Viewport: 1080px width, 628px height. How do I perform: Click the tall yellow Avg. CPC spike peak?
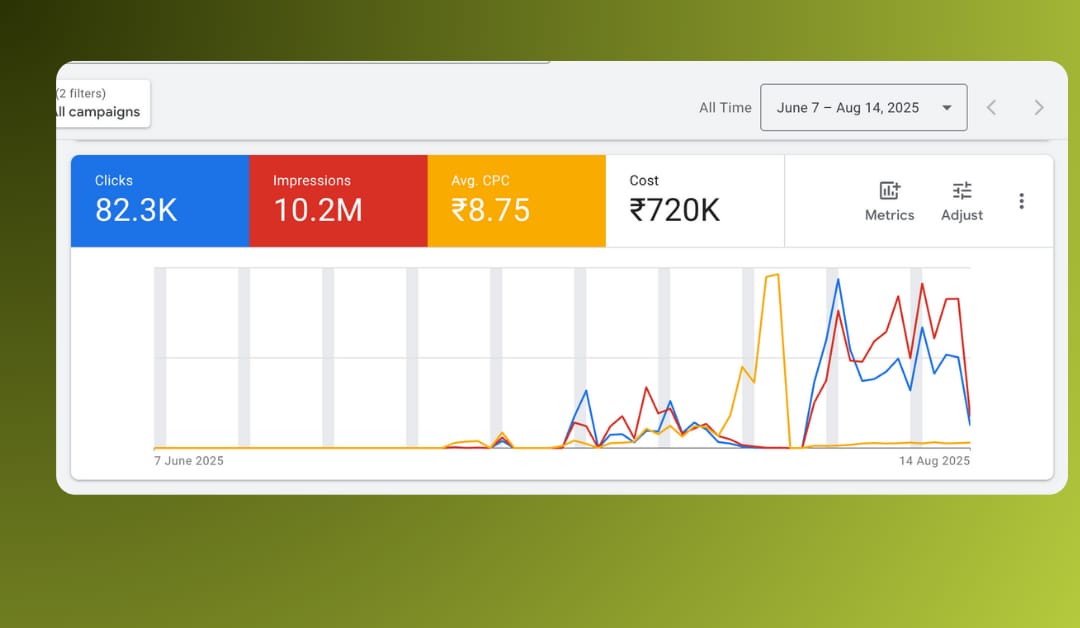(x=772, y=276)
